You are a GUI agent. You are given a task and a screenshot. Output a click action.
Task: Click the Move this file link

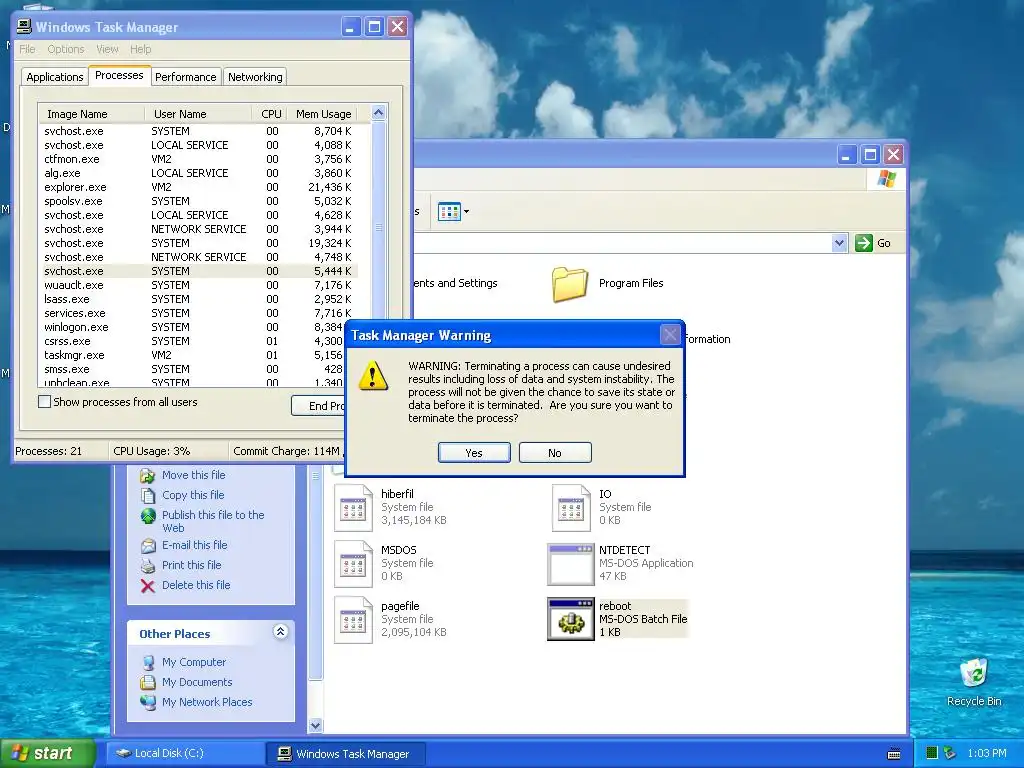tap(193, 475)
